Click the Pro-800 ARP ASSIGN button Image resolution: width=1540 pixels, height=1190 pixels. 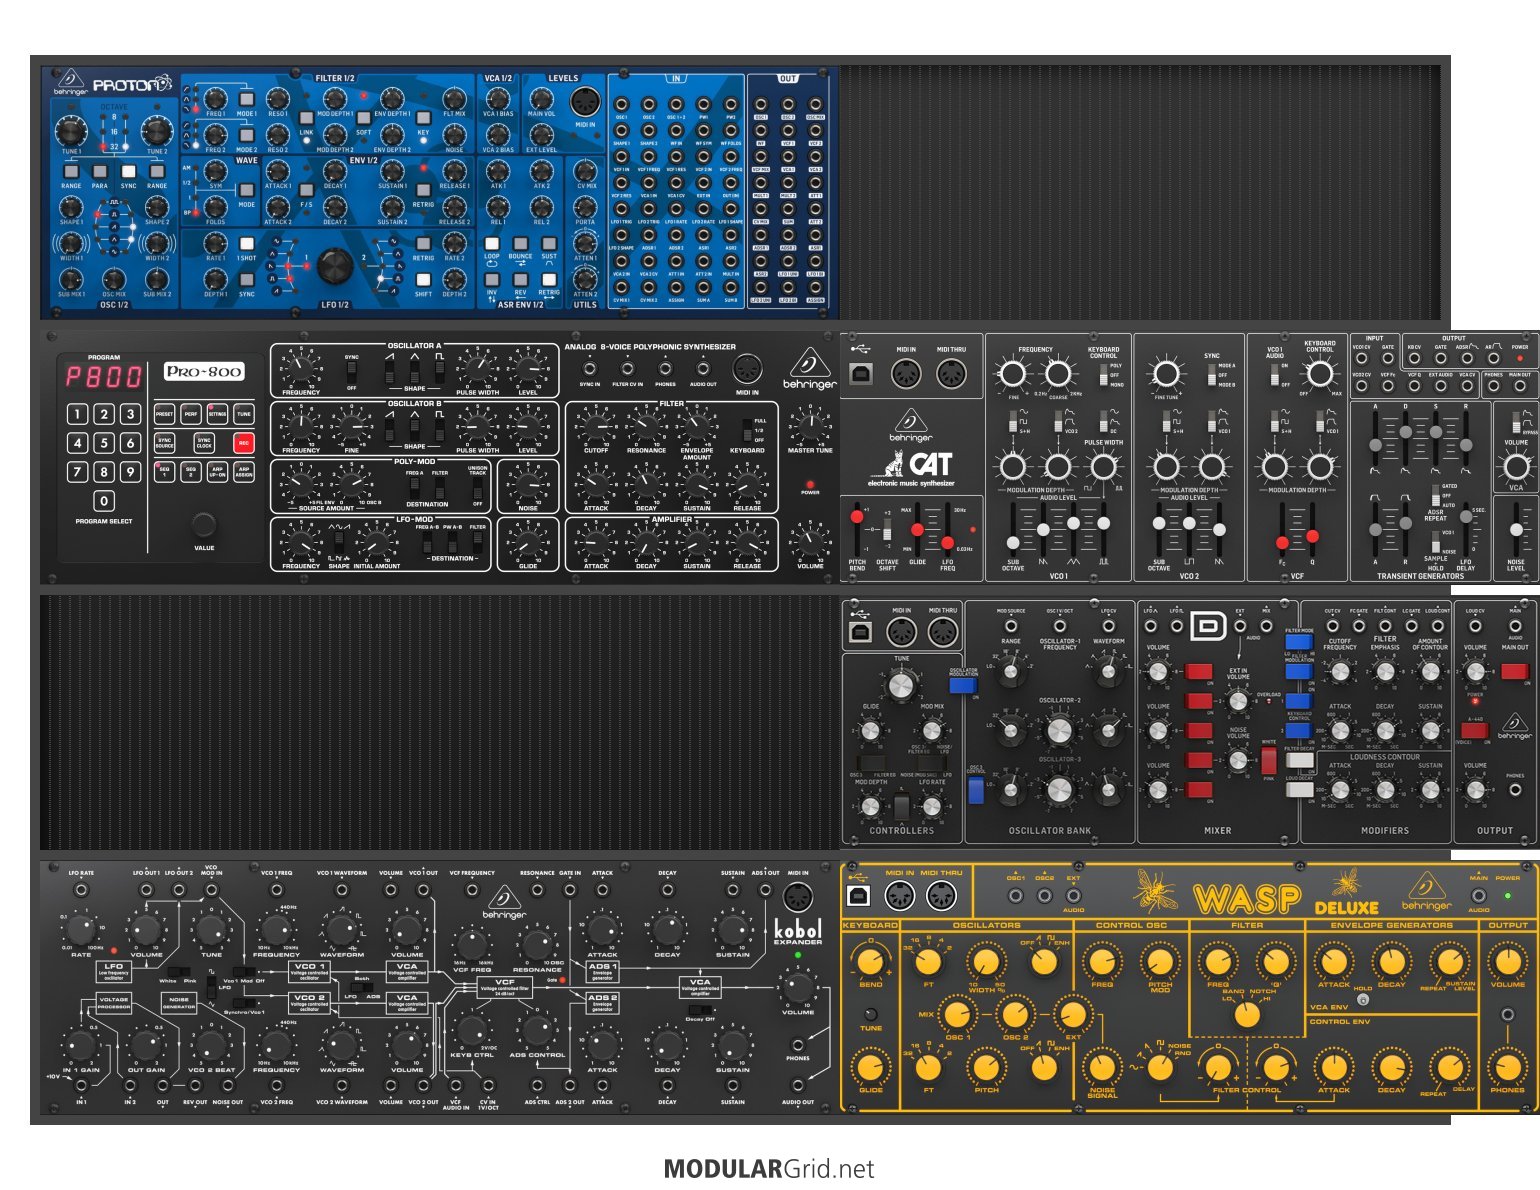244,472
